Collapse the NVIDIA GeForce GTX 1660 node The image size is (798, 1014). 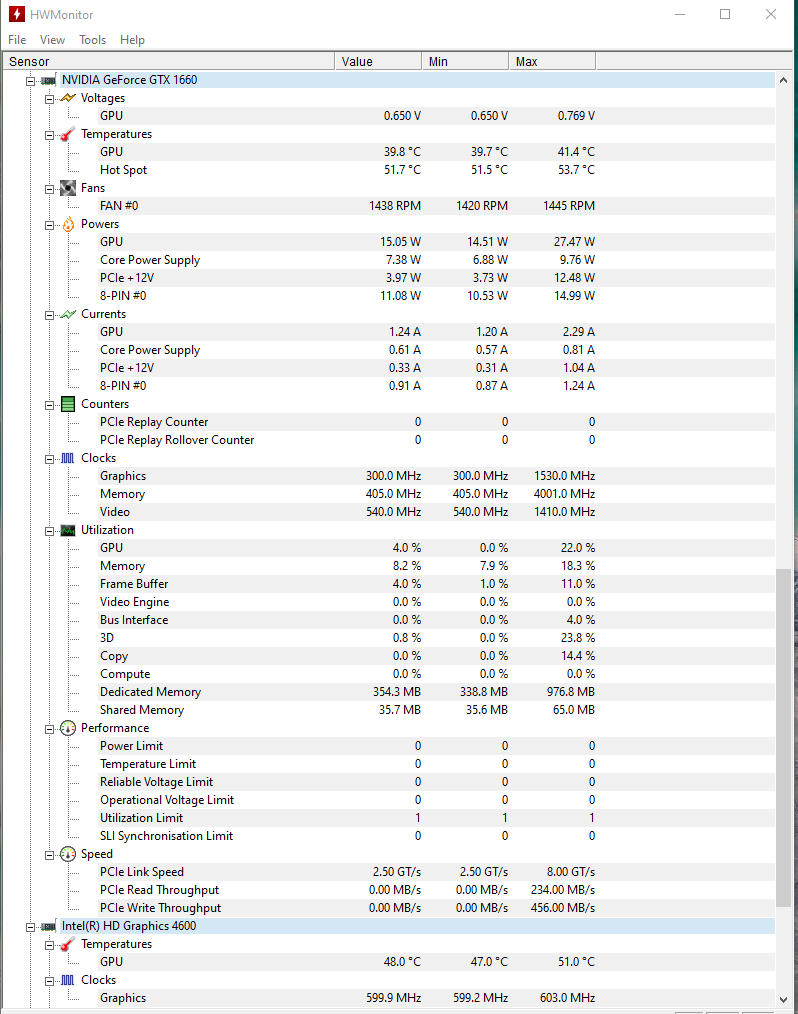tap(30, 81)
